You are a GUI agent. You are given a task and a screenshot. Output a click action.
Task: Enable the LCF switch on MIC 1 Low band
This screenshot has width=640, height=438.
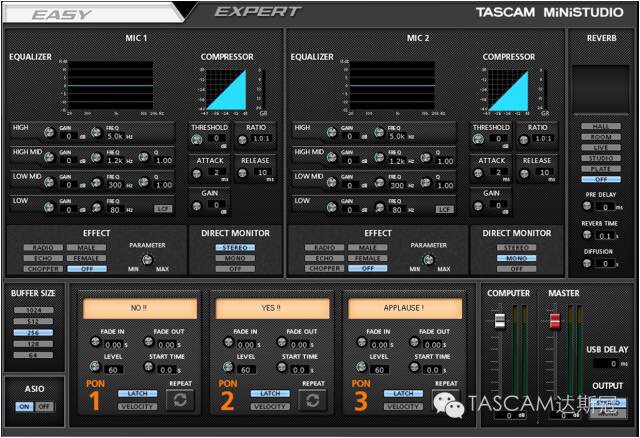pos(163,209)
